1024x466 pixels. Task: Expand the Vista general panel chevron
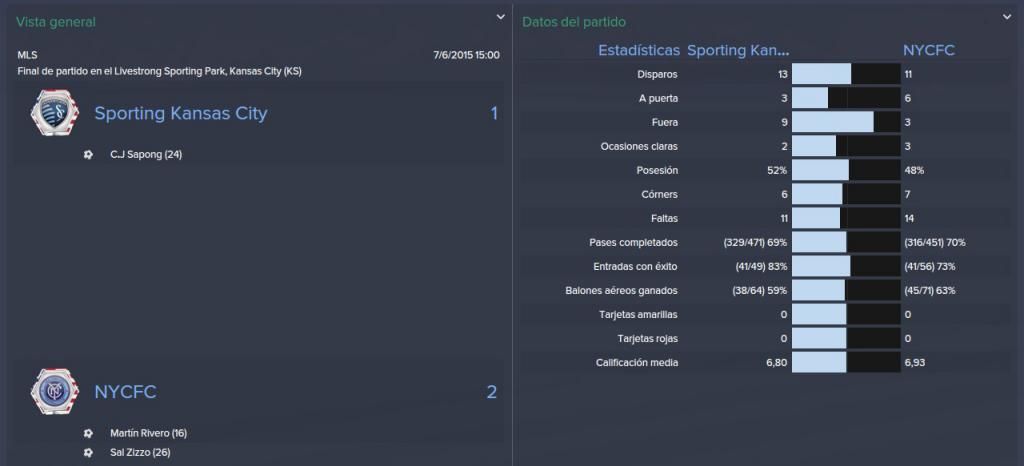click(x=500, y=17)
